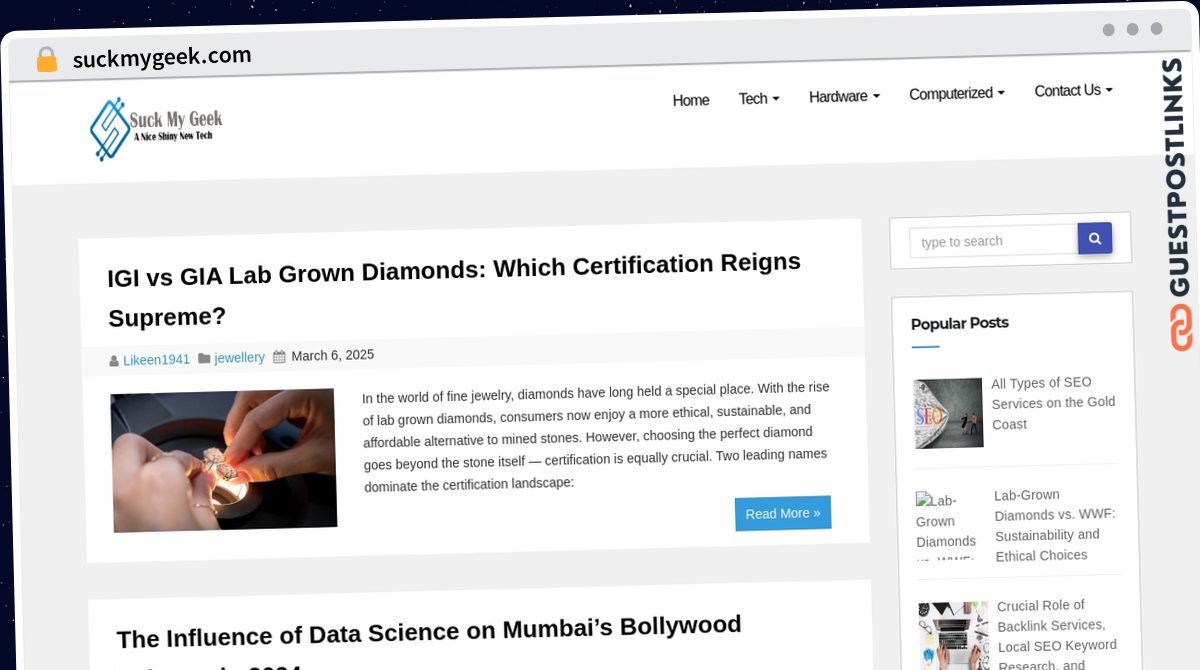Click the suckmygeek.com address text
Image resolution: width=1200 pixels, height=670 pixels.
click(162, 57)
